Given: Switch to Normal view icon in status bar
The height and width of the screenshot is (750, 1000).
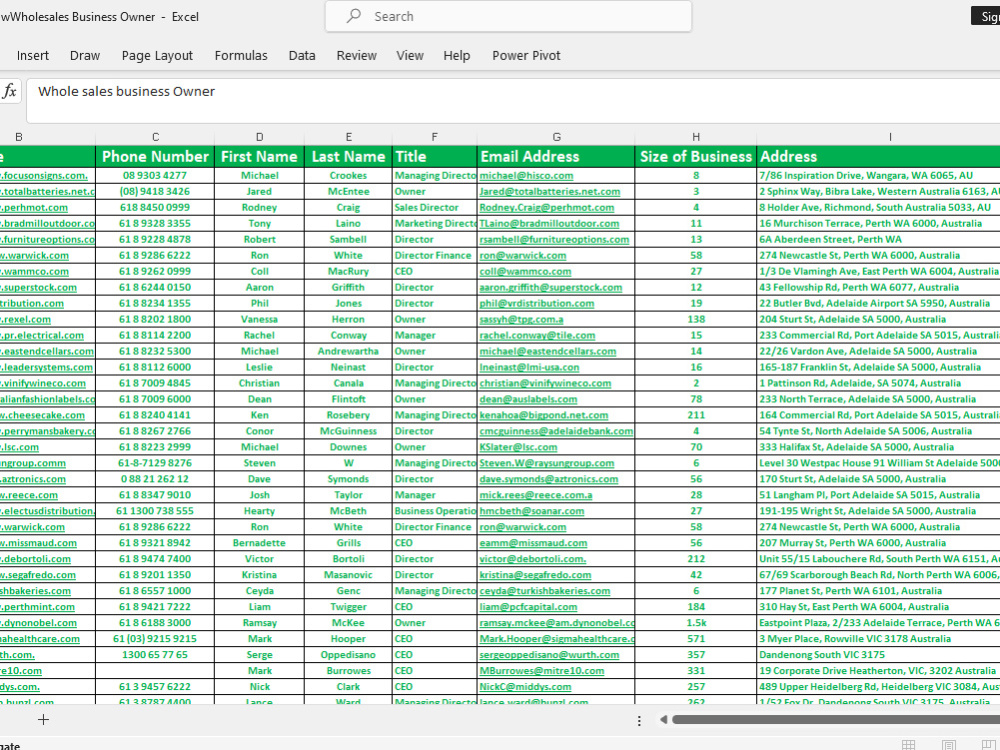Looking at the screenshot, I should pos(908,745).
